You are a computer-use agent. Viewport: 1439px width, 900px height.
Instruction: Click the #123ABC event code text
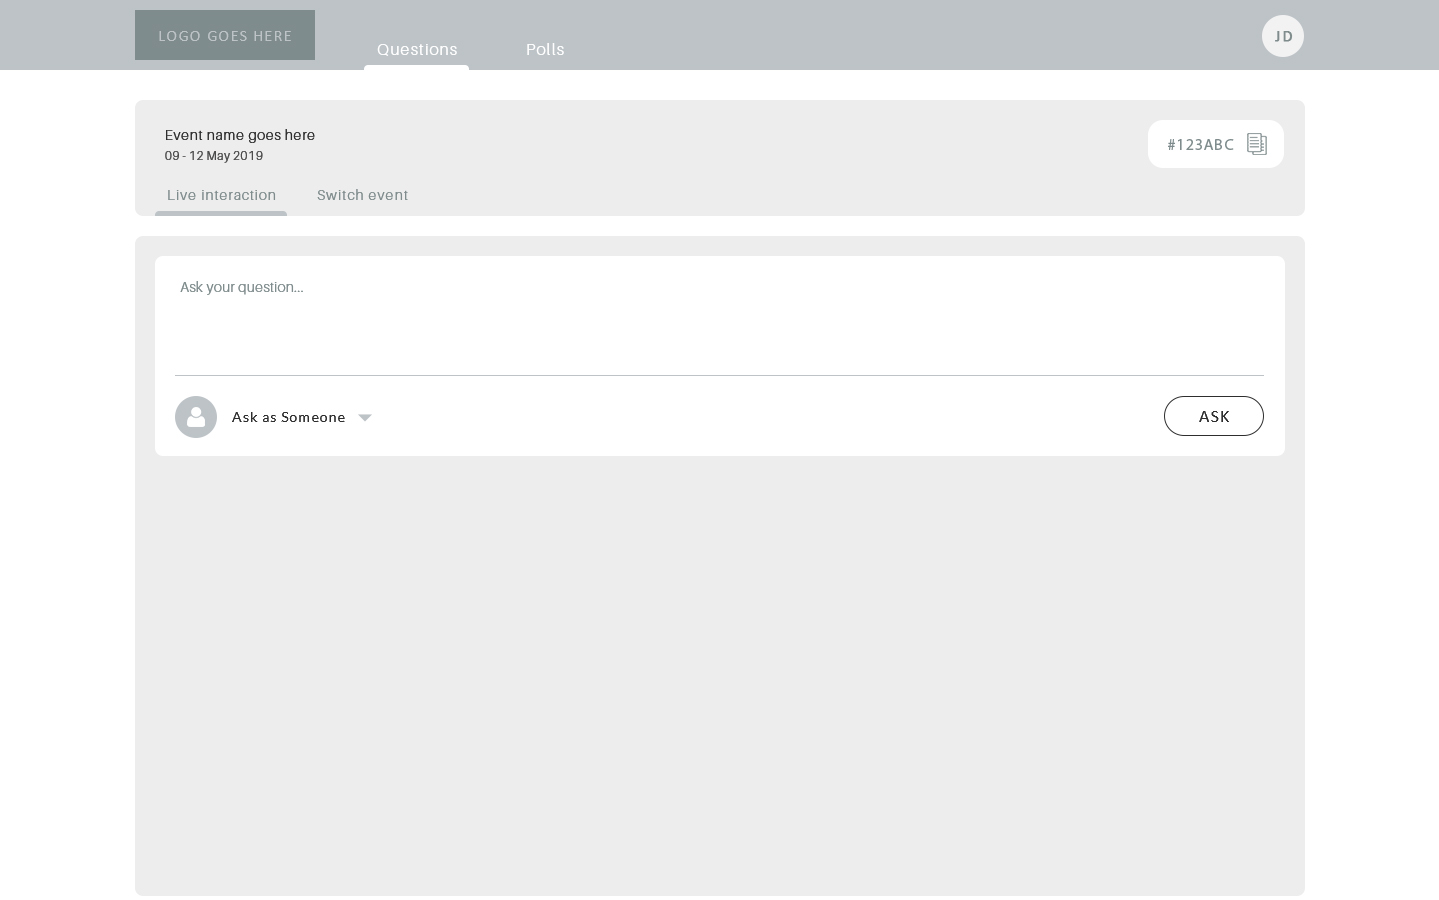point(1200,144)
